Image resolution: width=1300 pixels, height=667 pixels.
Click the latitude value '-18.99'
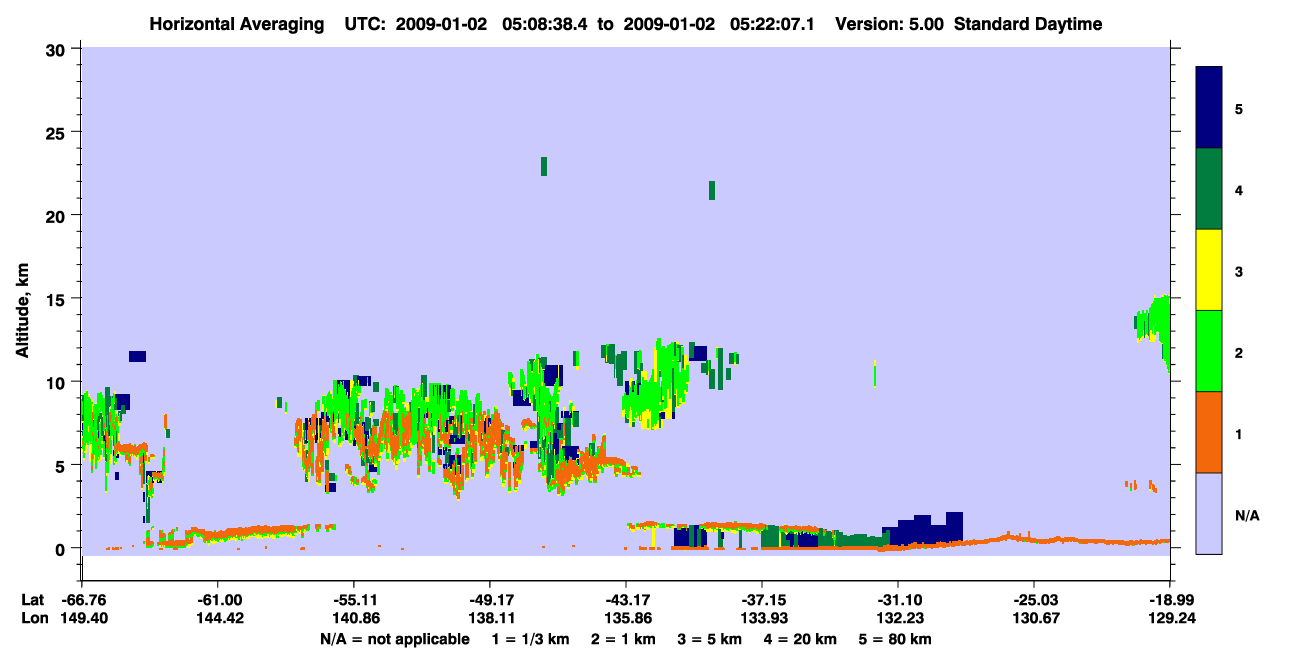[x=1169, y=600]
